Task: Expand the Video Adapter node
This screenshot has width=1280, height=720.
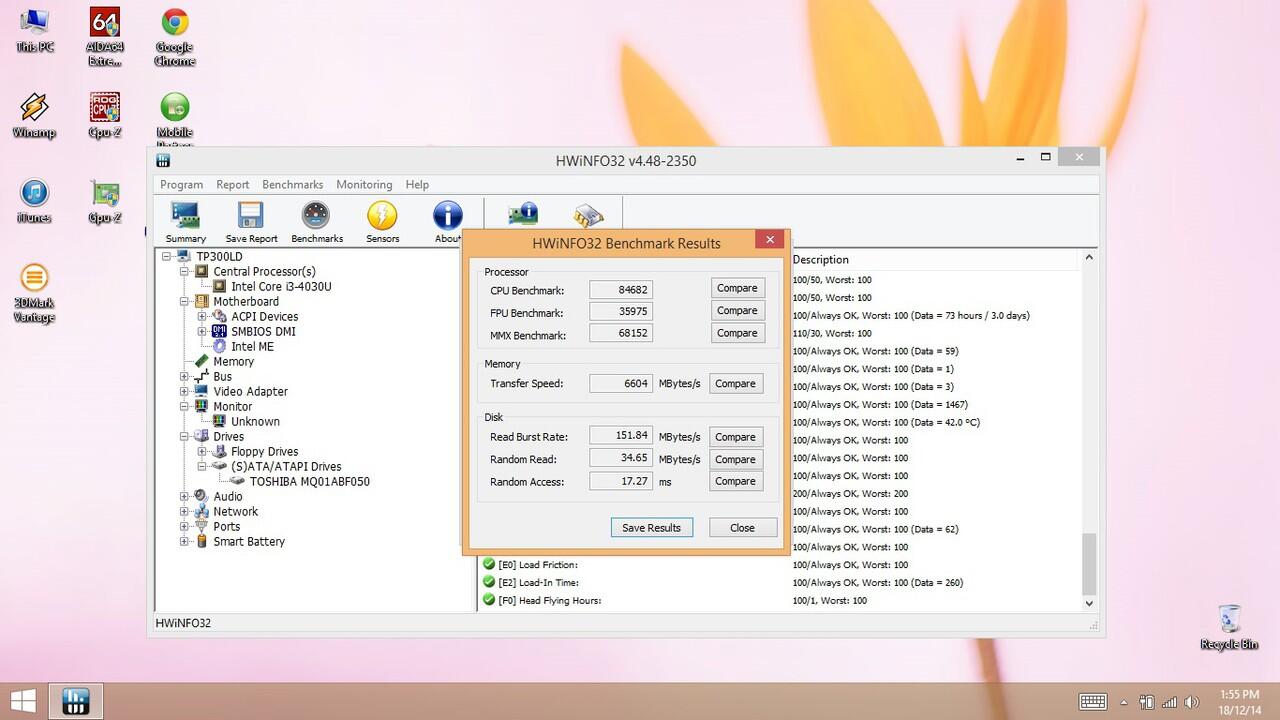Action: [x=184, y=392]
